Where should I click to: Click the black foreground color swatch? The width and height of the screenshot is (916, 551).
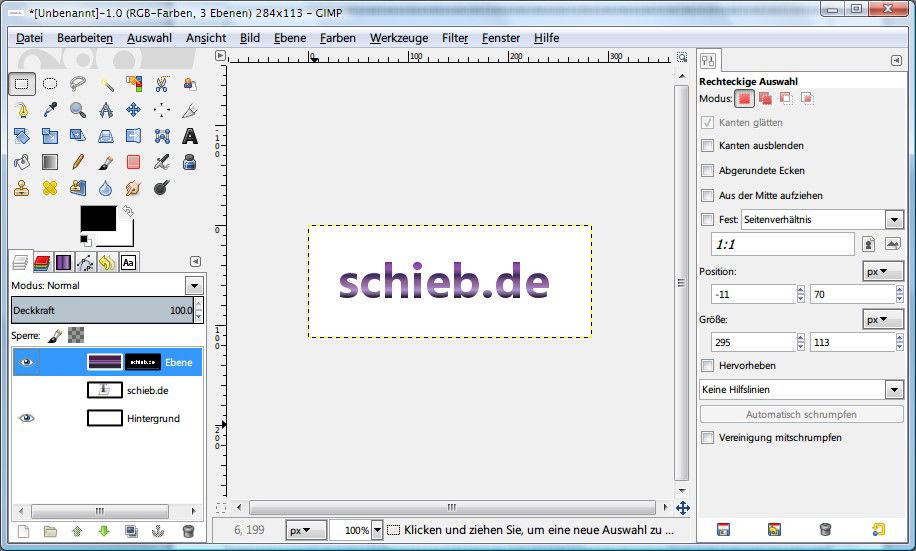click(x=98, y=218)
